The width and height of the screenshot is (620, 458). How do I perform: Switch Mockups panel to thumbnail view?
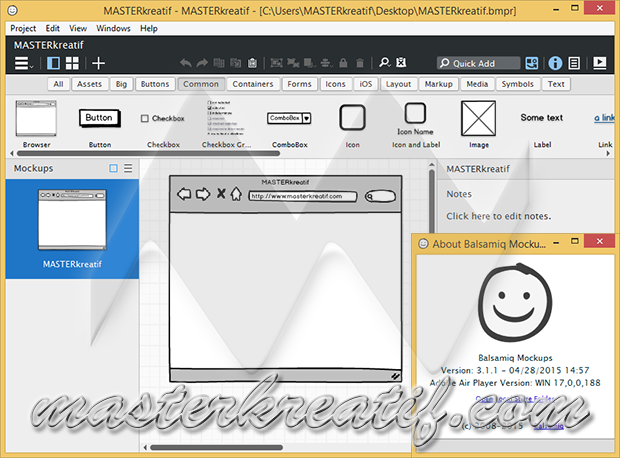[x=113, y=168]
